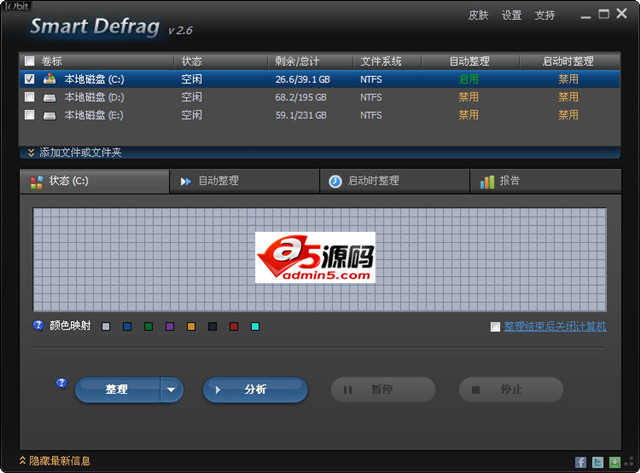
Task: Switch to the 自动整理 tab
Action: 244,181
